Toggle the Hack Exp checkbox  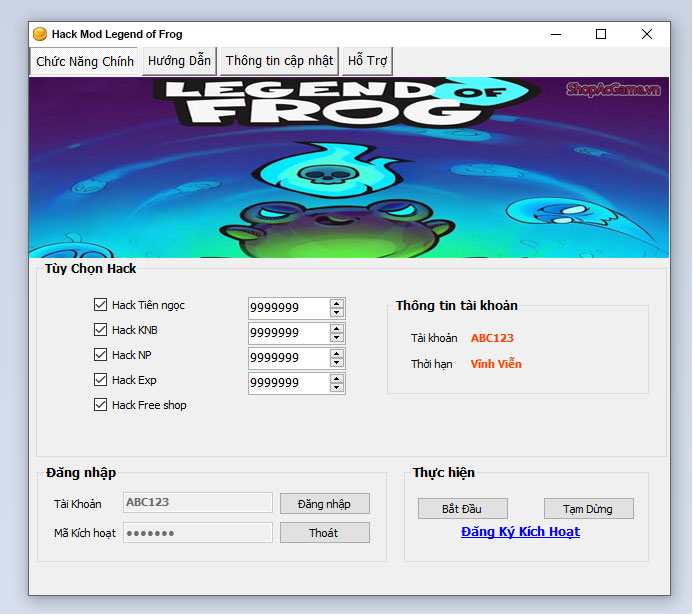[x=100, y=380]
